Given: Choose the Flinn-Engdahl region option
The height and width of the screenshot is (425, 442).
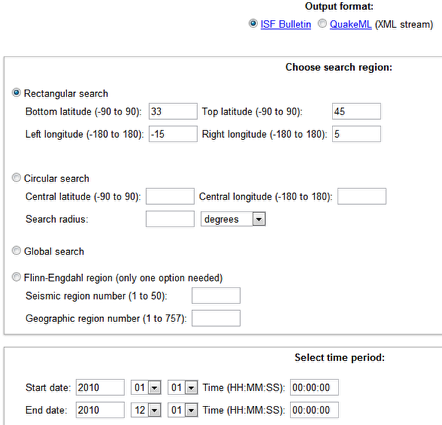Looking at the screenshot, I should [16, 277].
